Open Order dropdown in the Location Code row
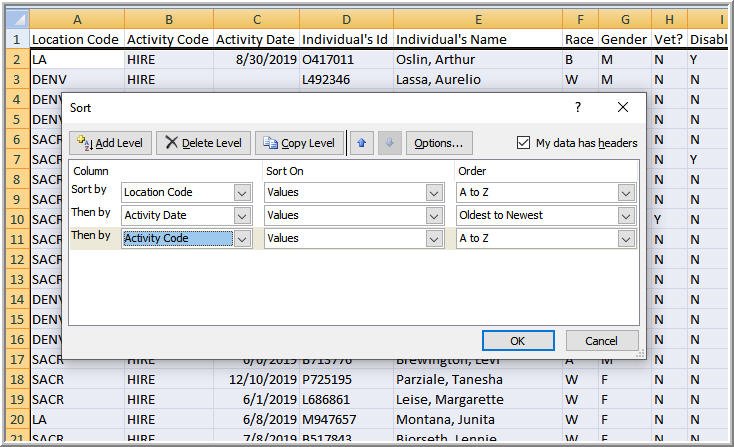Viewport: 734px width, 447px height. click(x=626, y=192)
